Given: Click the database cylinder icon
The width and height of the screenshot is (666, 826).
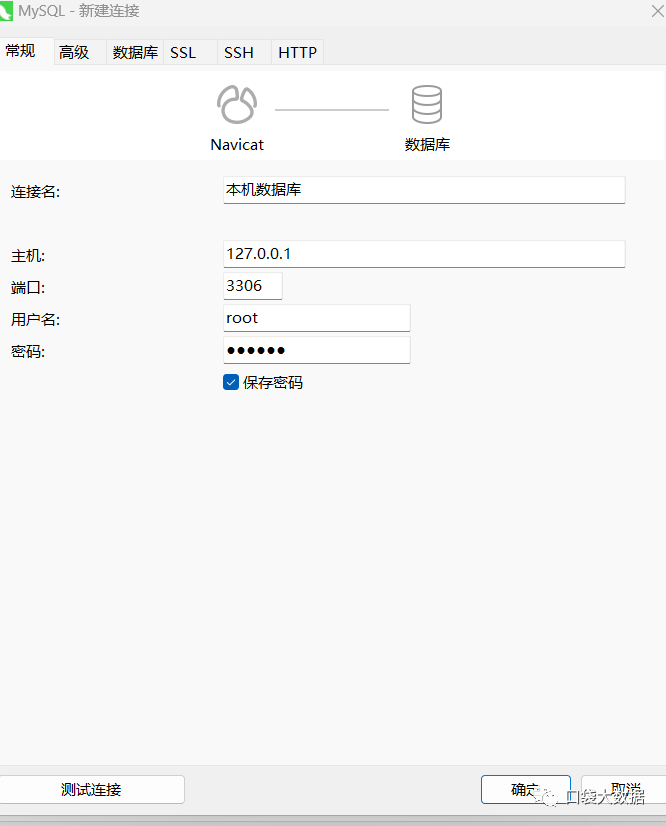Looking at the screenshot, I should click(427, 105).
